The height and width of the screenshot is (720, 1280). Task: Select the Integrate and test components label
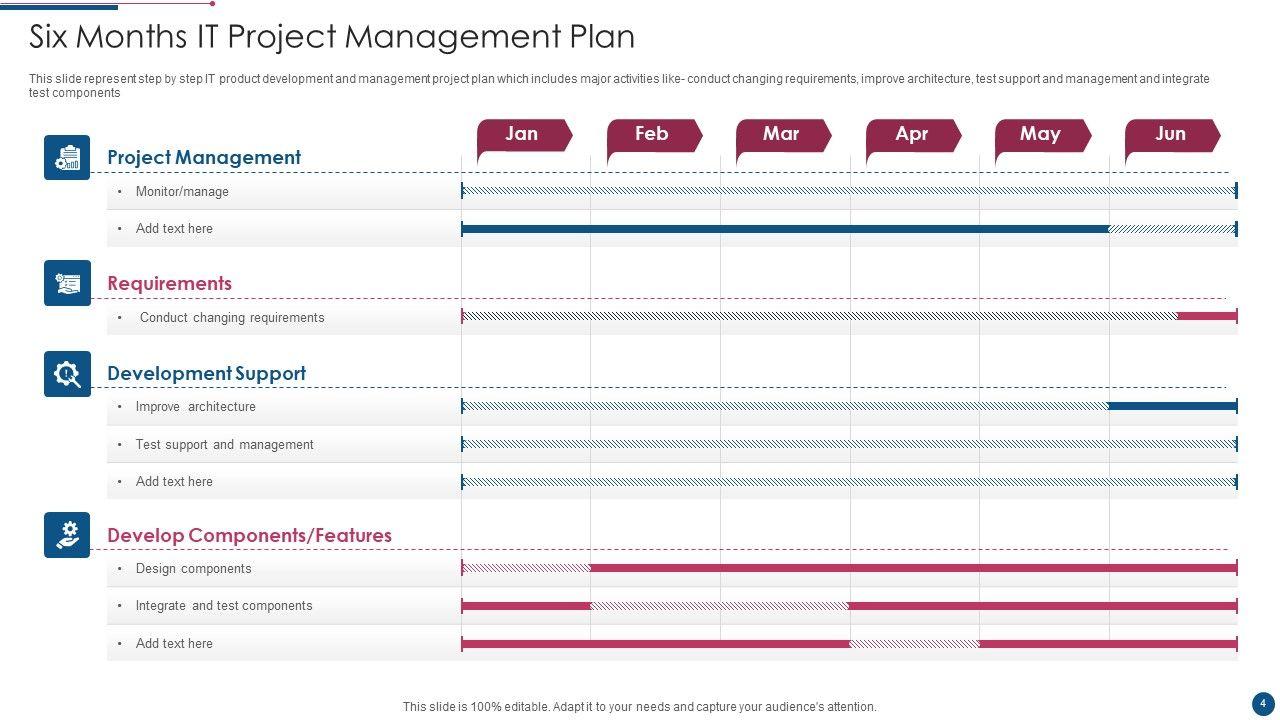click(224, 606)
